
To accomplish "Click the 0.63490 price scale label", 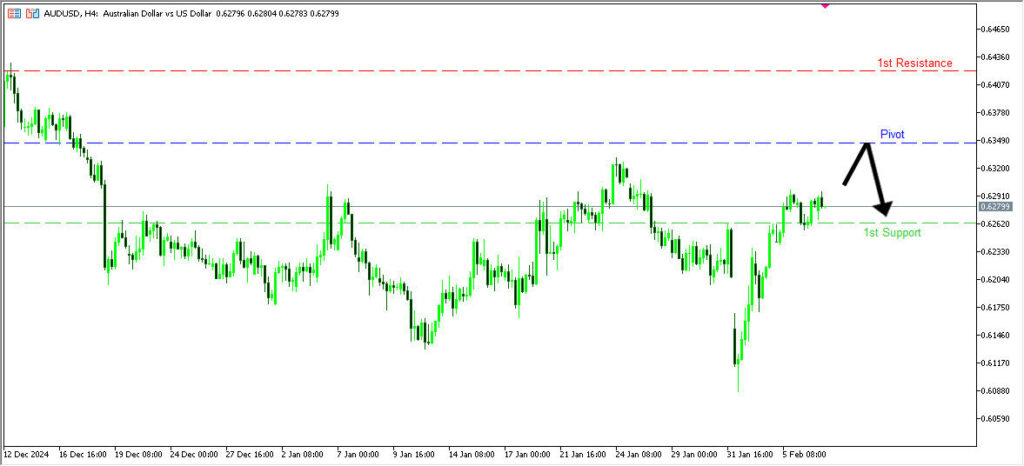I will coord(997,141).
